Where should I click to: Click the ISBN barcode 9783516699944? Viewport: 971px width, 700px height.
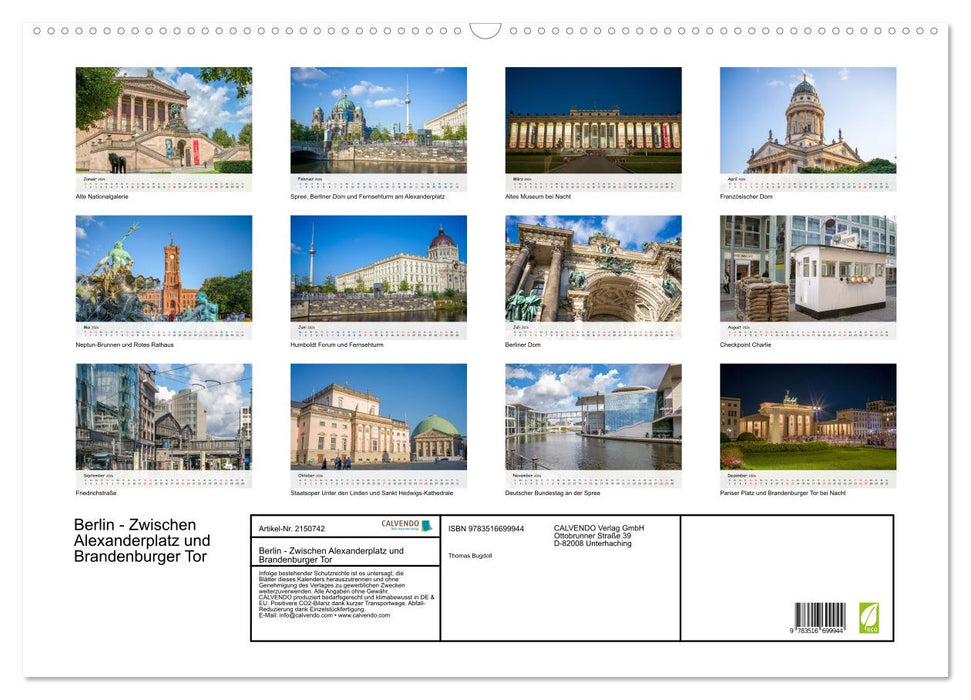pyautogui.click(x=818, y=612)
